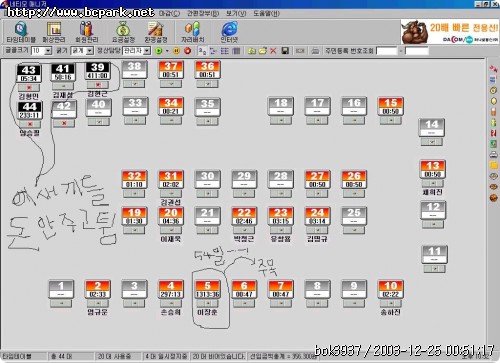
Task: Select seat 10 monitor showing 02:22
Action: click(x=391, y=289)
